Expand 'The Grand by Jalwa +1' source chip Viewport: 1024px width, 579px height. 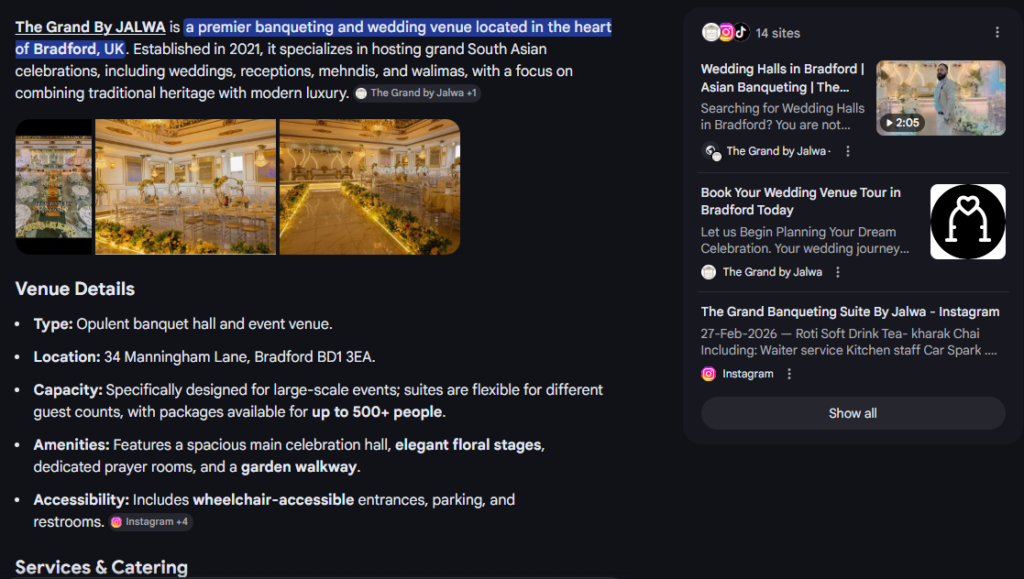click(x=417, y=93)
